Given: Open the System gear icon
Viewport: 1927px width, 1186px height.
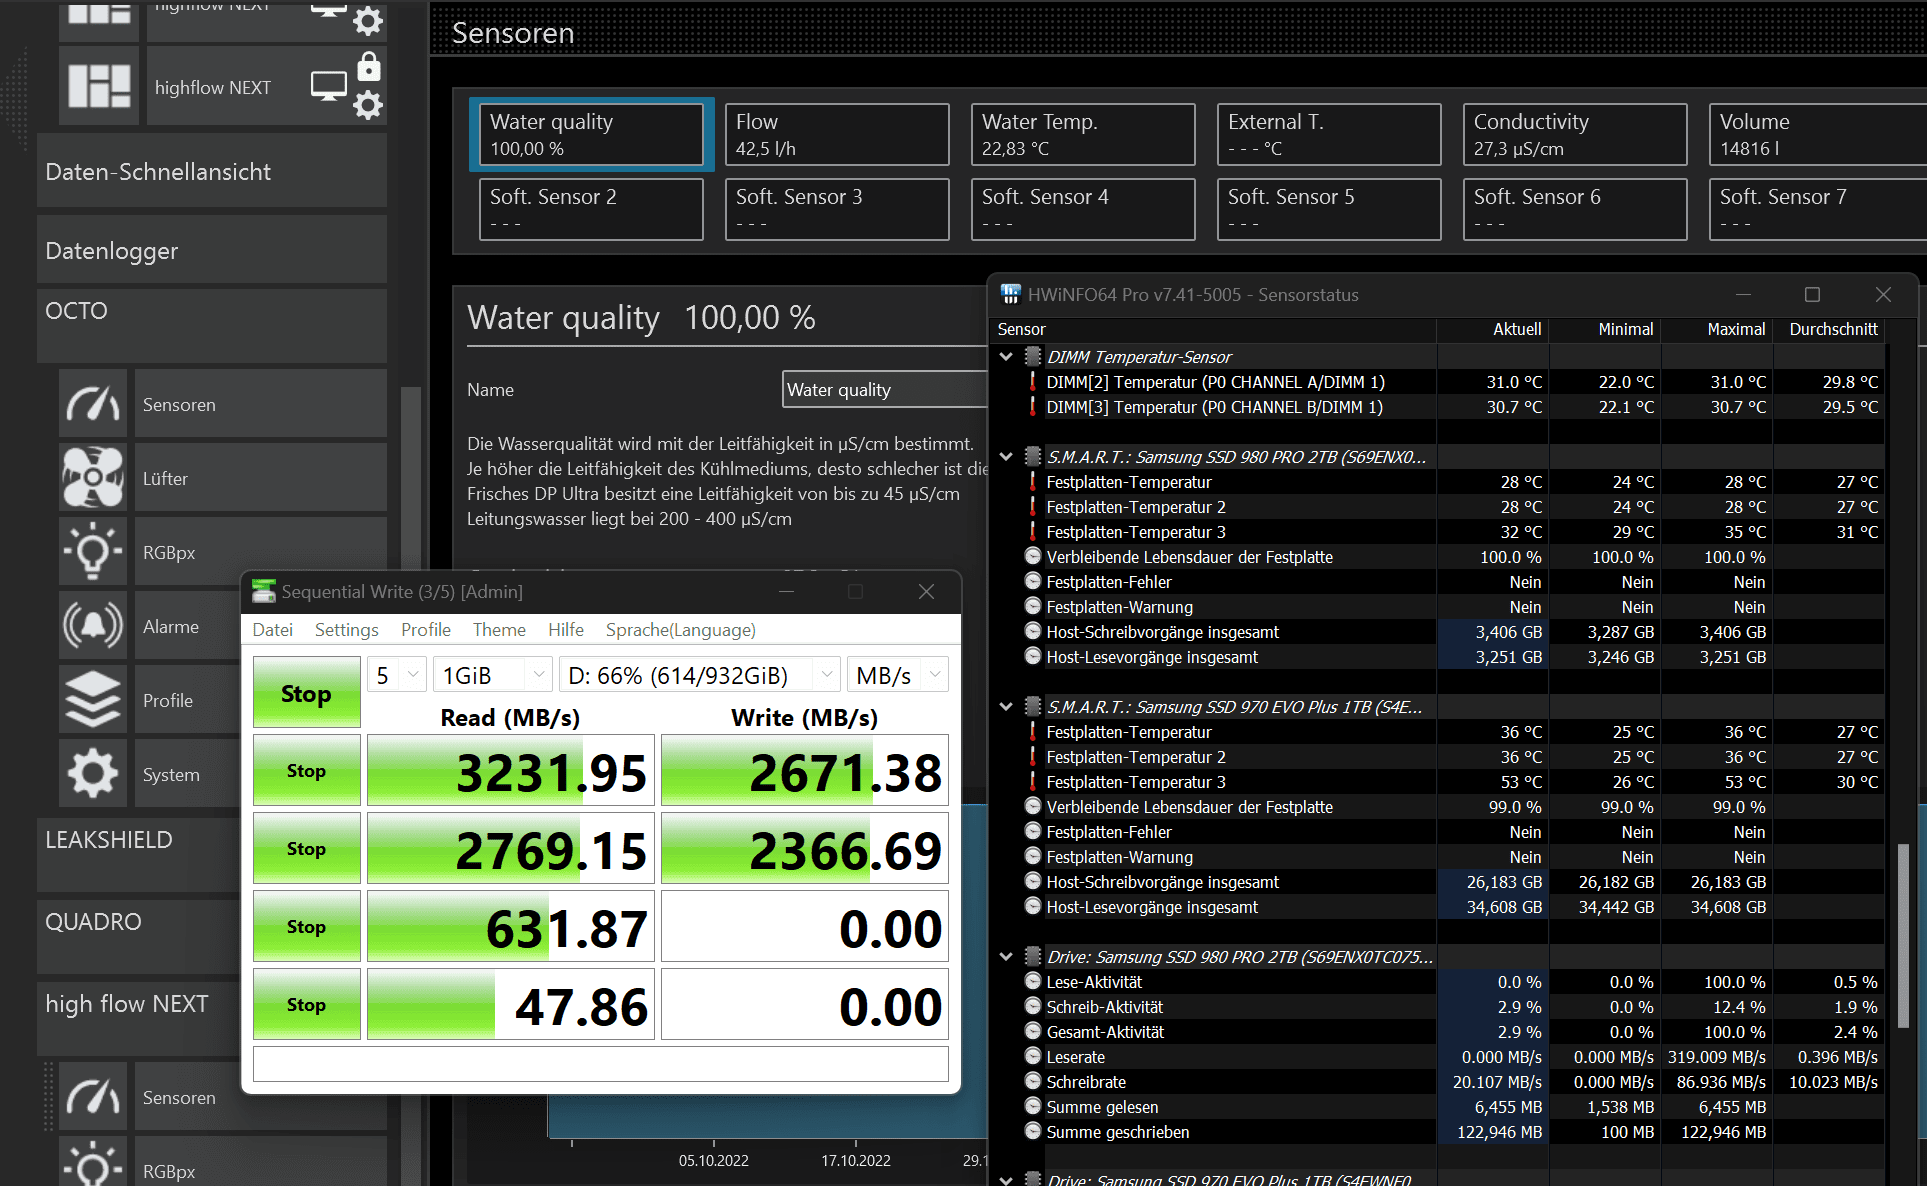Looking at the screenshot, I should (x=93, y=774).
